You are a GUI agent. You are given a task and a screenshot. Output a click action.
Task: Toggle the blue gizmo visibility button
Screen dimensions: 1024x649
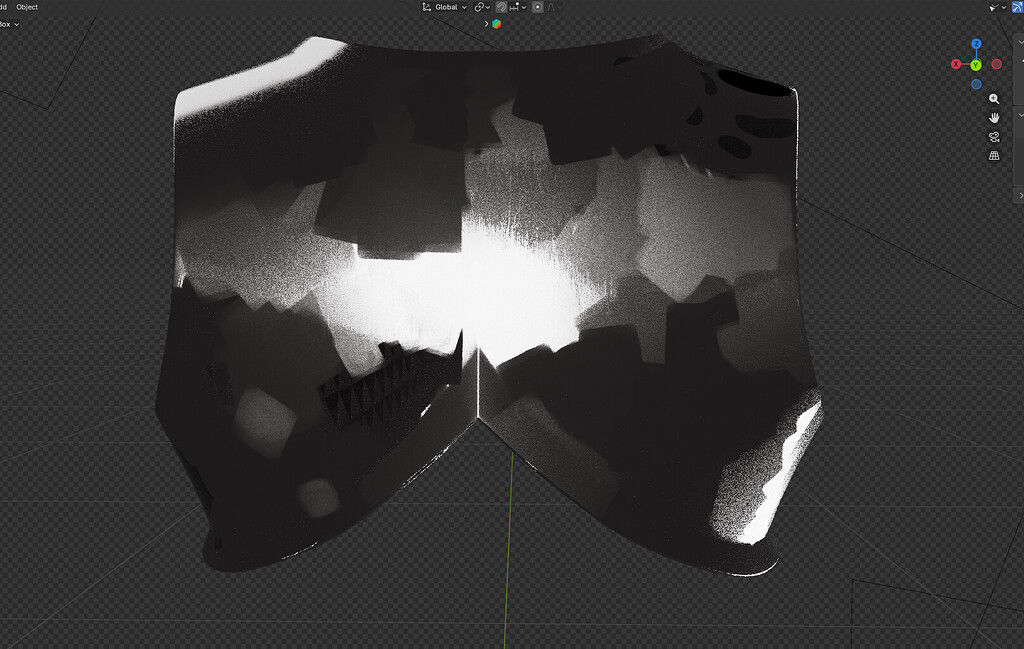[x=1017, y=7]
